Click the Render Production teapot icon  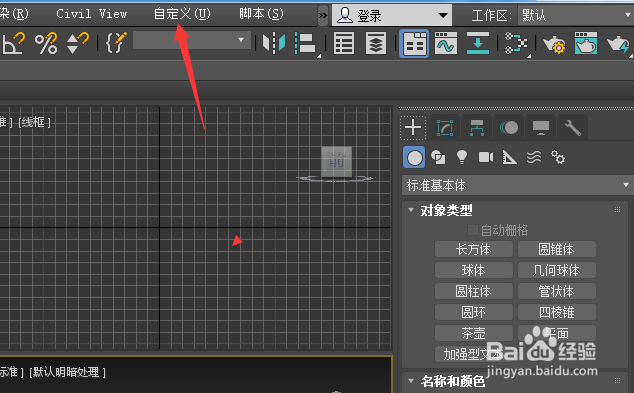(618, 44)
